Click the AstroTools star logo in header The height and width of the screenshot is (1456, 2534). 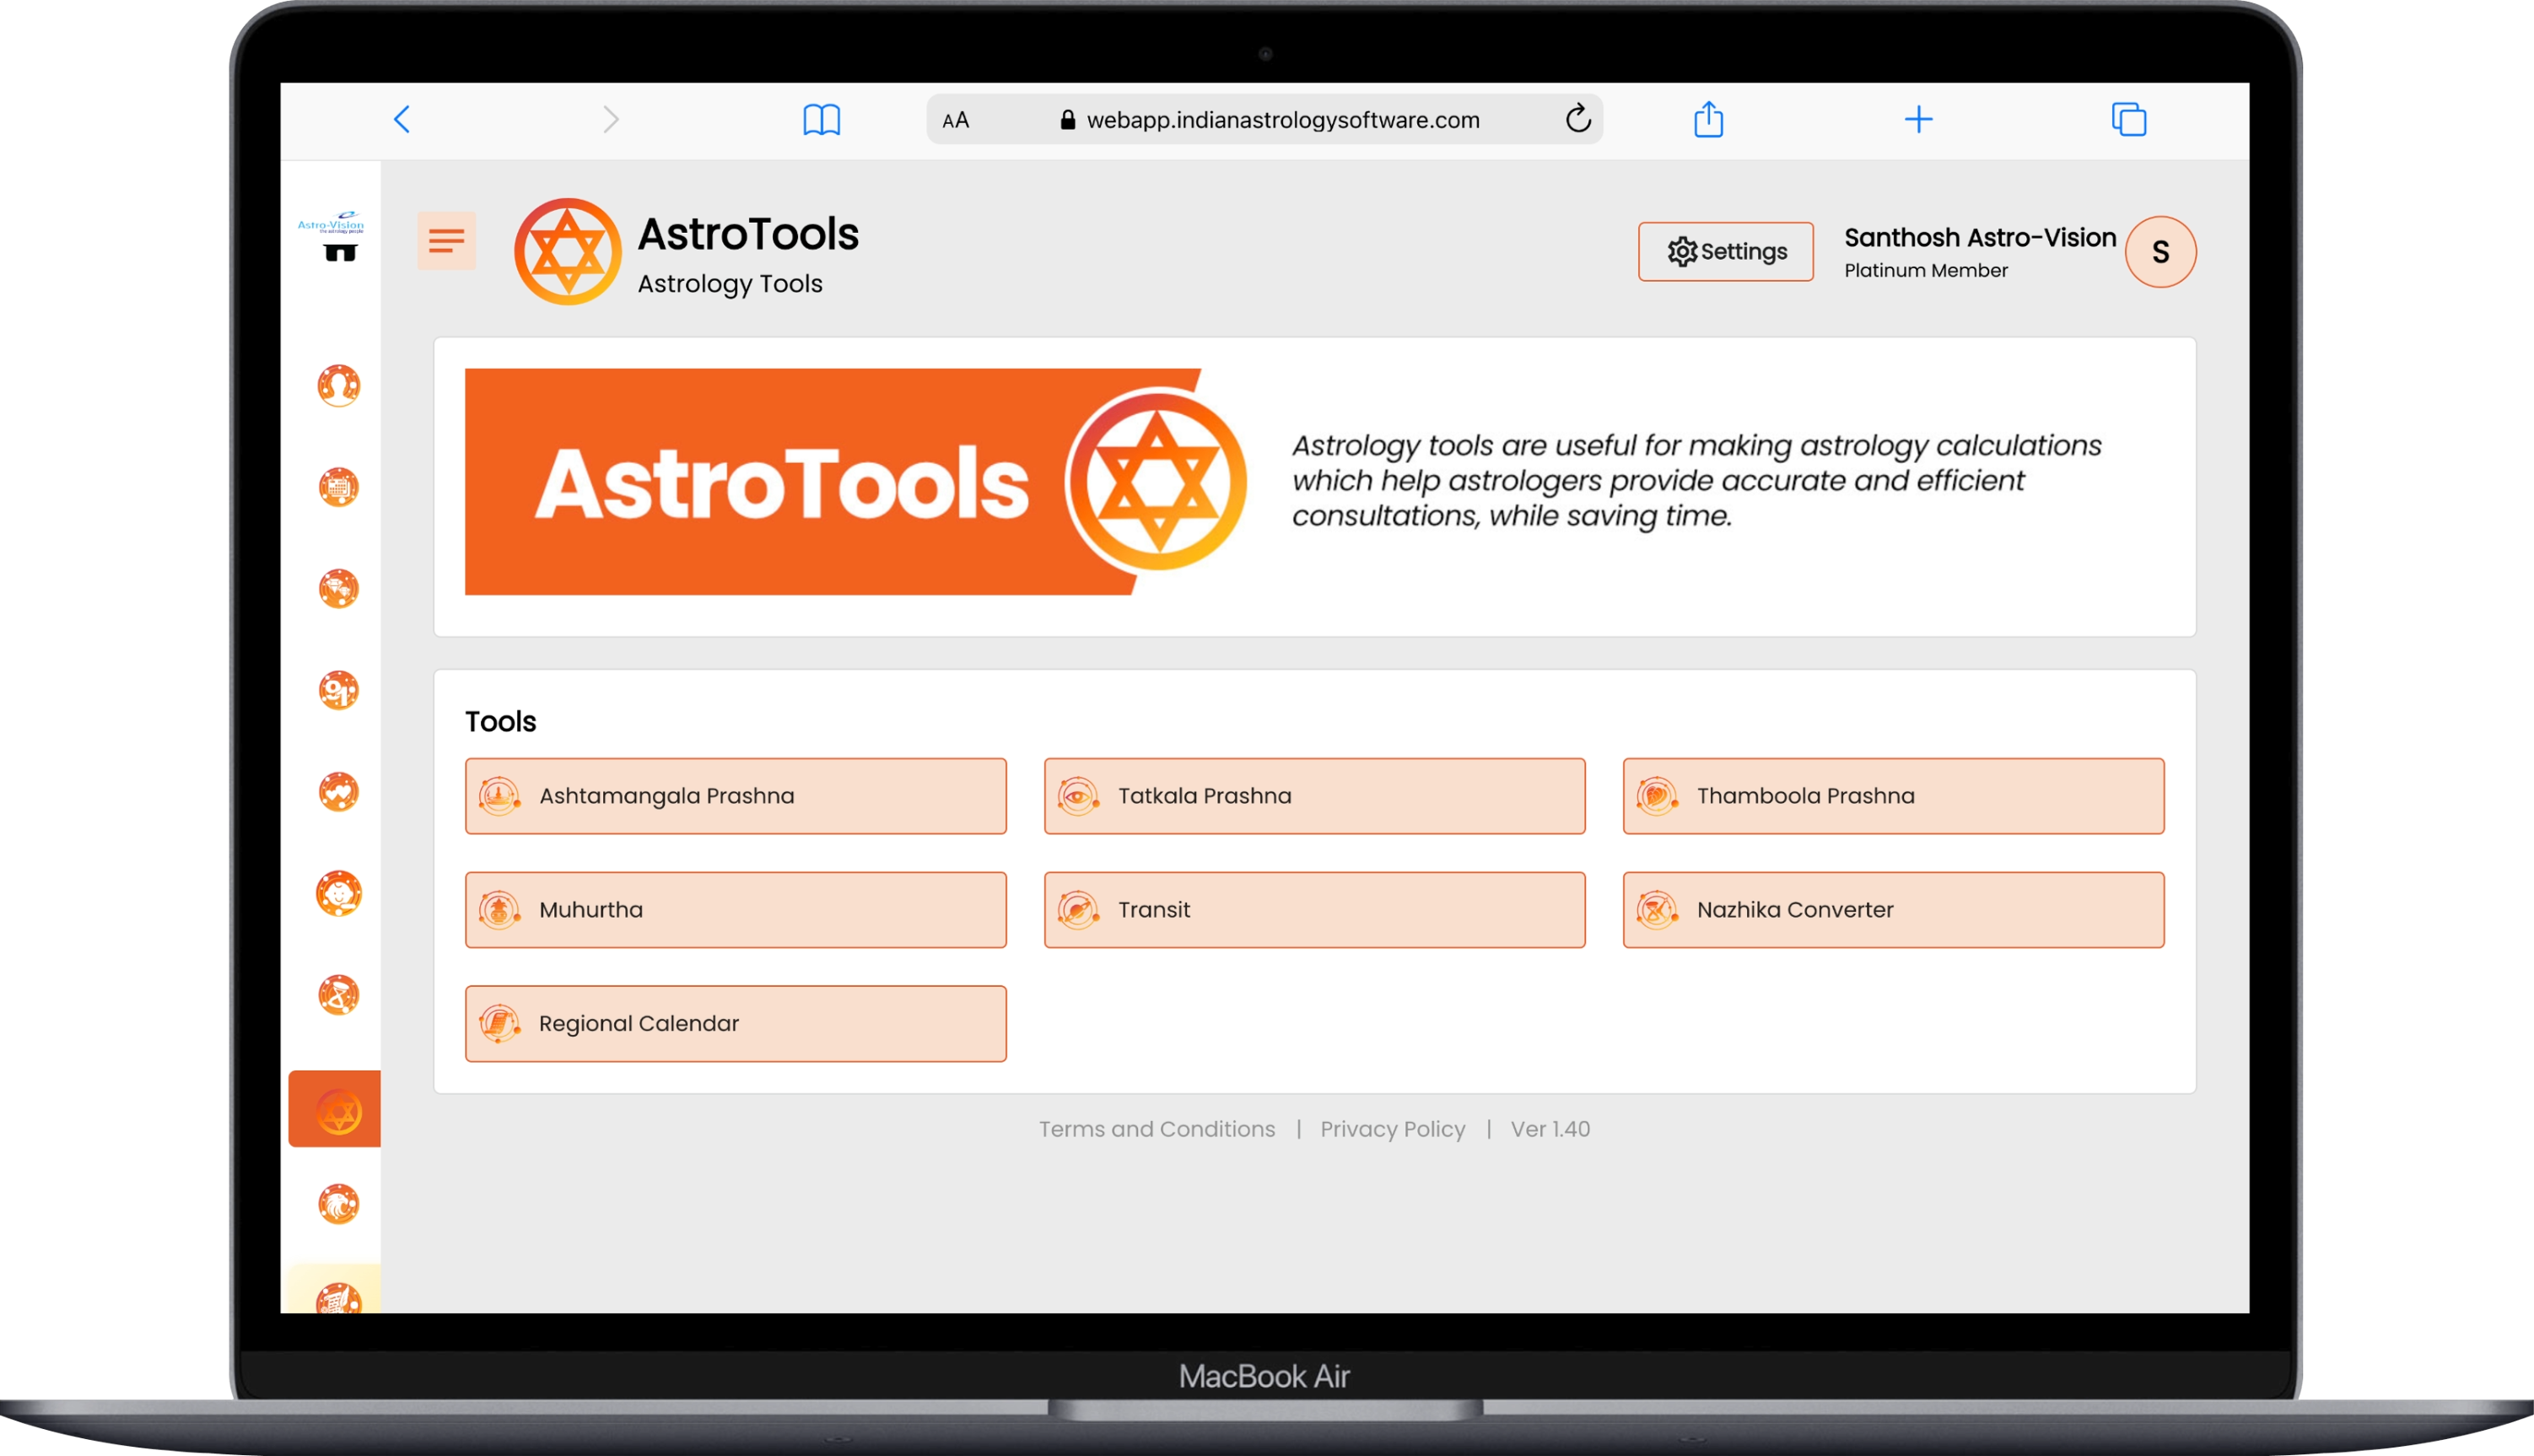pyautogui.click(x=567, y=251)
